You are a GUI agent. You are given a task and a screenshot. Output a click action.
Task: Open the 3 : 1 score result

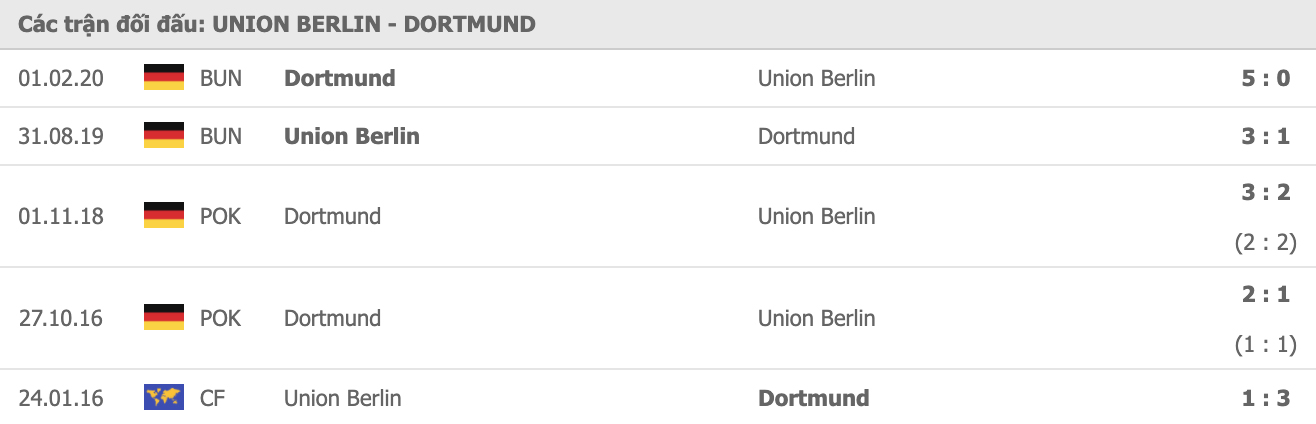pyautogui.click(x=1266, y=136)
